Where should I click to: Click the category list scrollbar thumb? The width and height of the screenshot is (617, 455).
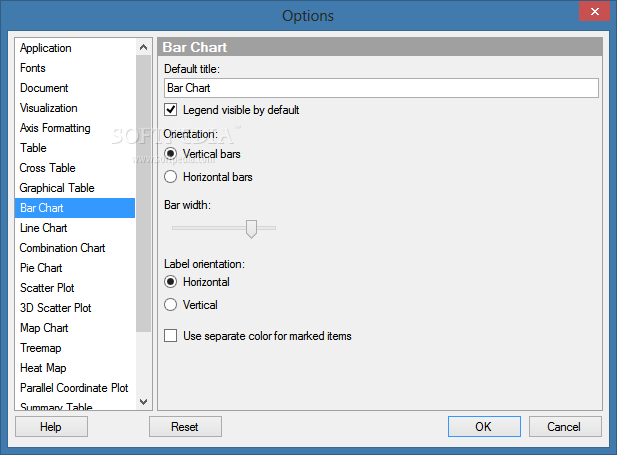click(144, 193)
